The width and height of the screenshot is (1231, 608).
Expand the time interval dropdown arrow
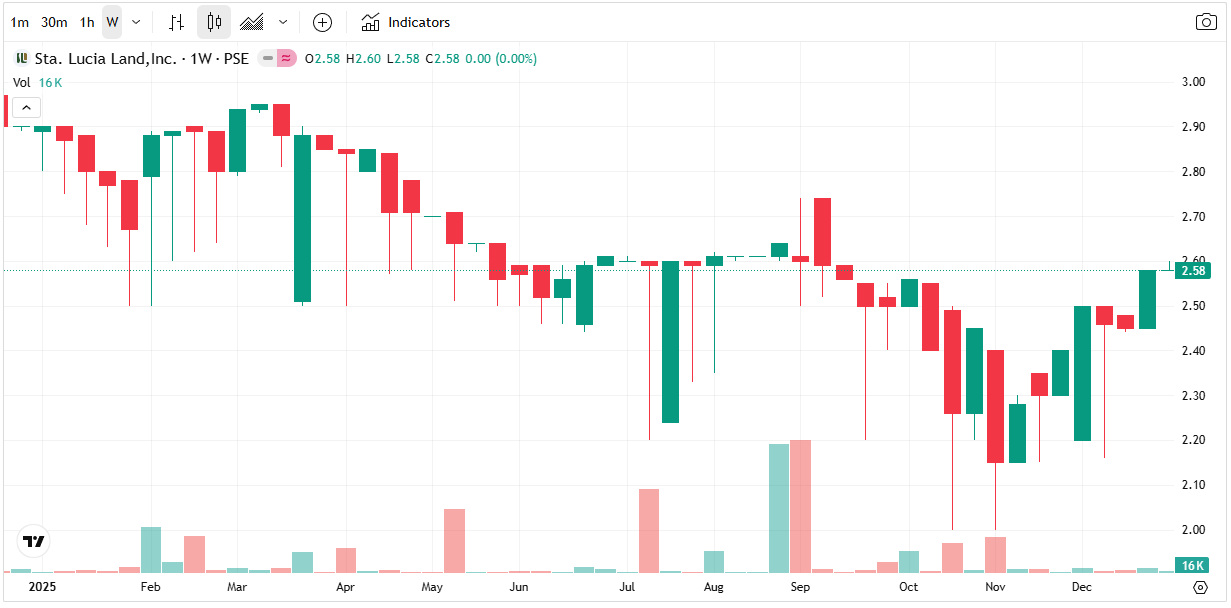pyautogui.click(x=136, y=22)
